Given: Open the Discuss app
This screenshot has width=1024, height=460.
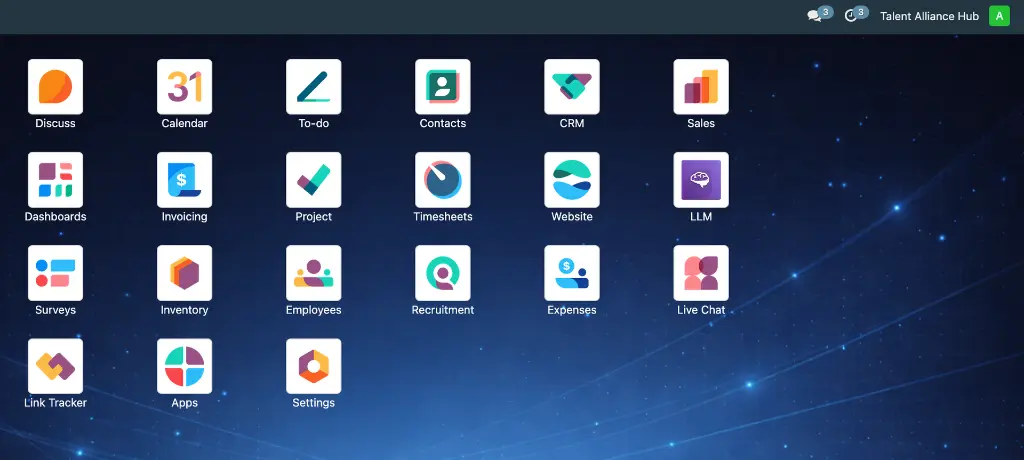Looking at the screenshot, I should click(55, 87).
